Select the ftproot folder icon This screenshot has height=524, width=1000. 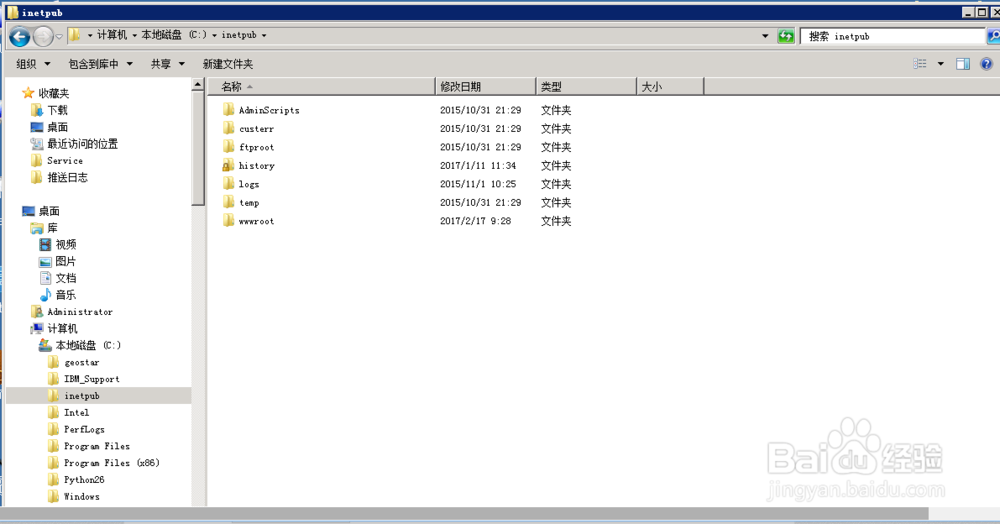[229, 147]
